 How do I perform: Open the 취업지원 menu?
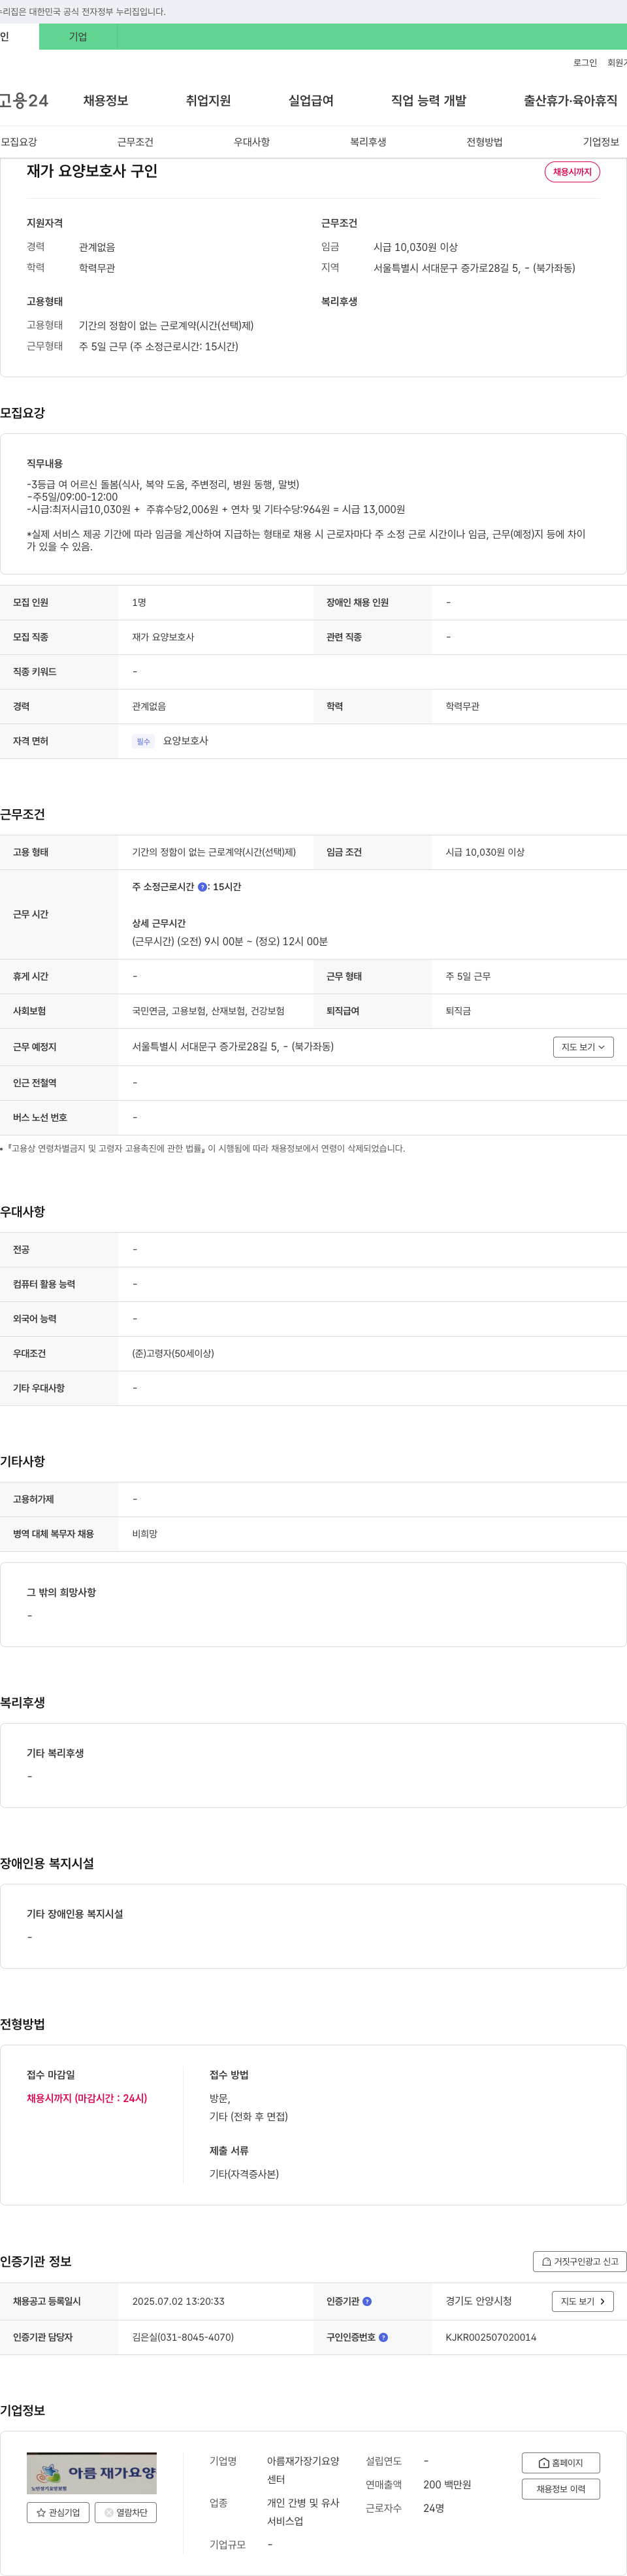point(208,101)
